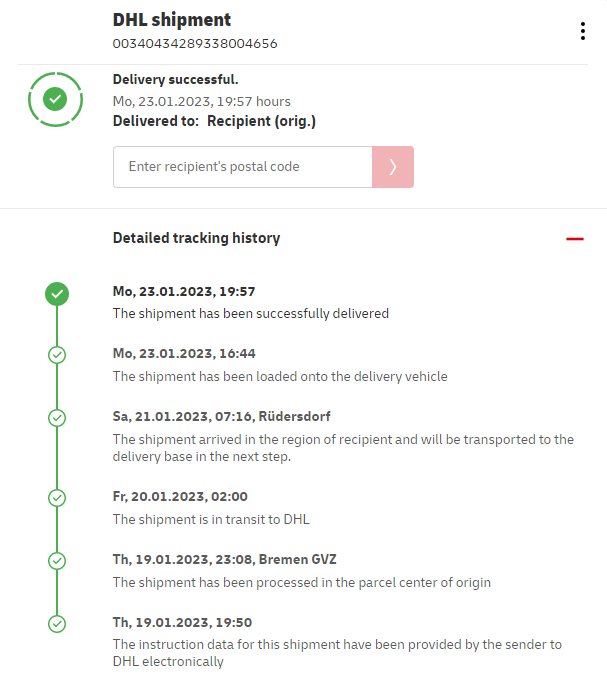The width and height of the screenshot is (607, 684).
Task: Click the instruction data provided checkmark marker
Action: [x=57, y=623]
